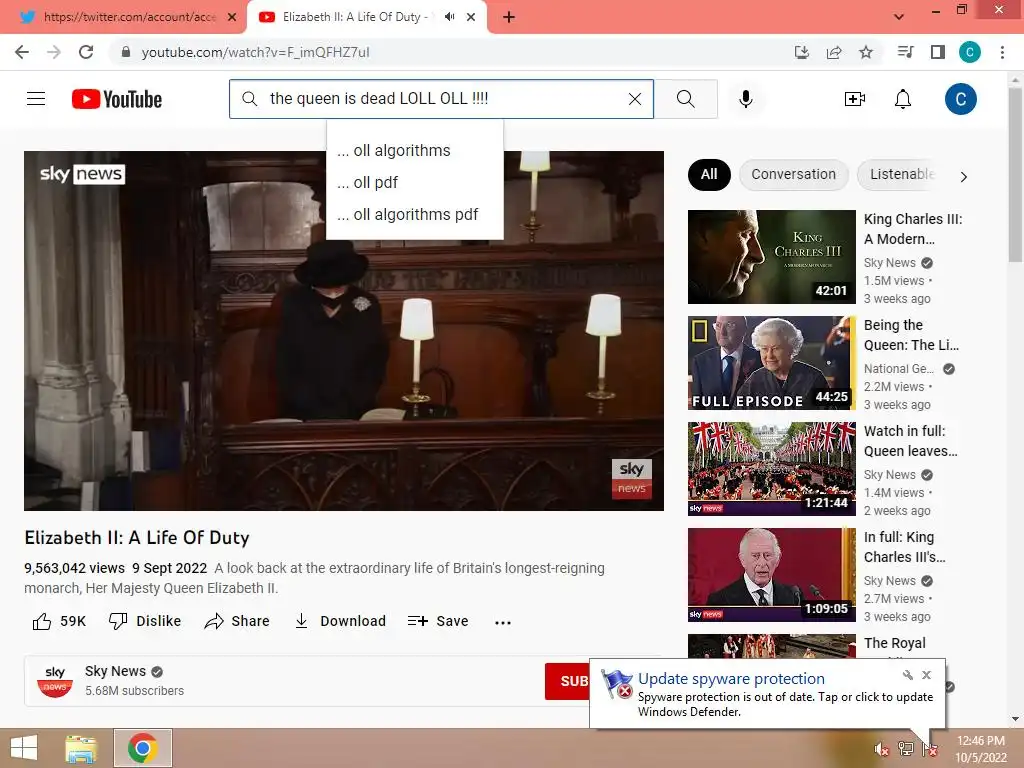Viewport: 1024px width, 768px height.
Task: Open the "King Charles III: A Modern..." title
Action: [913, 229]
